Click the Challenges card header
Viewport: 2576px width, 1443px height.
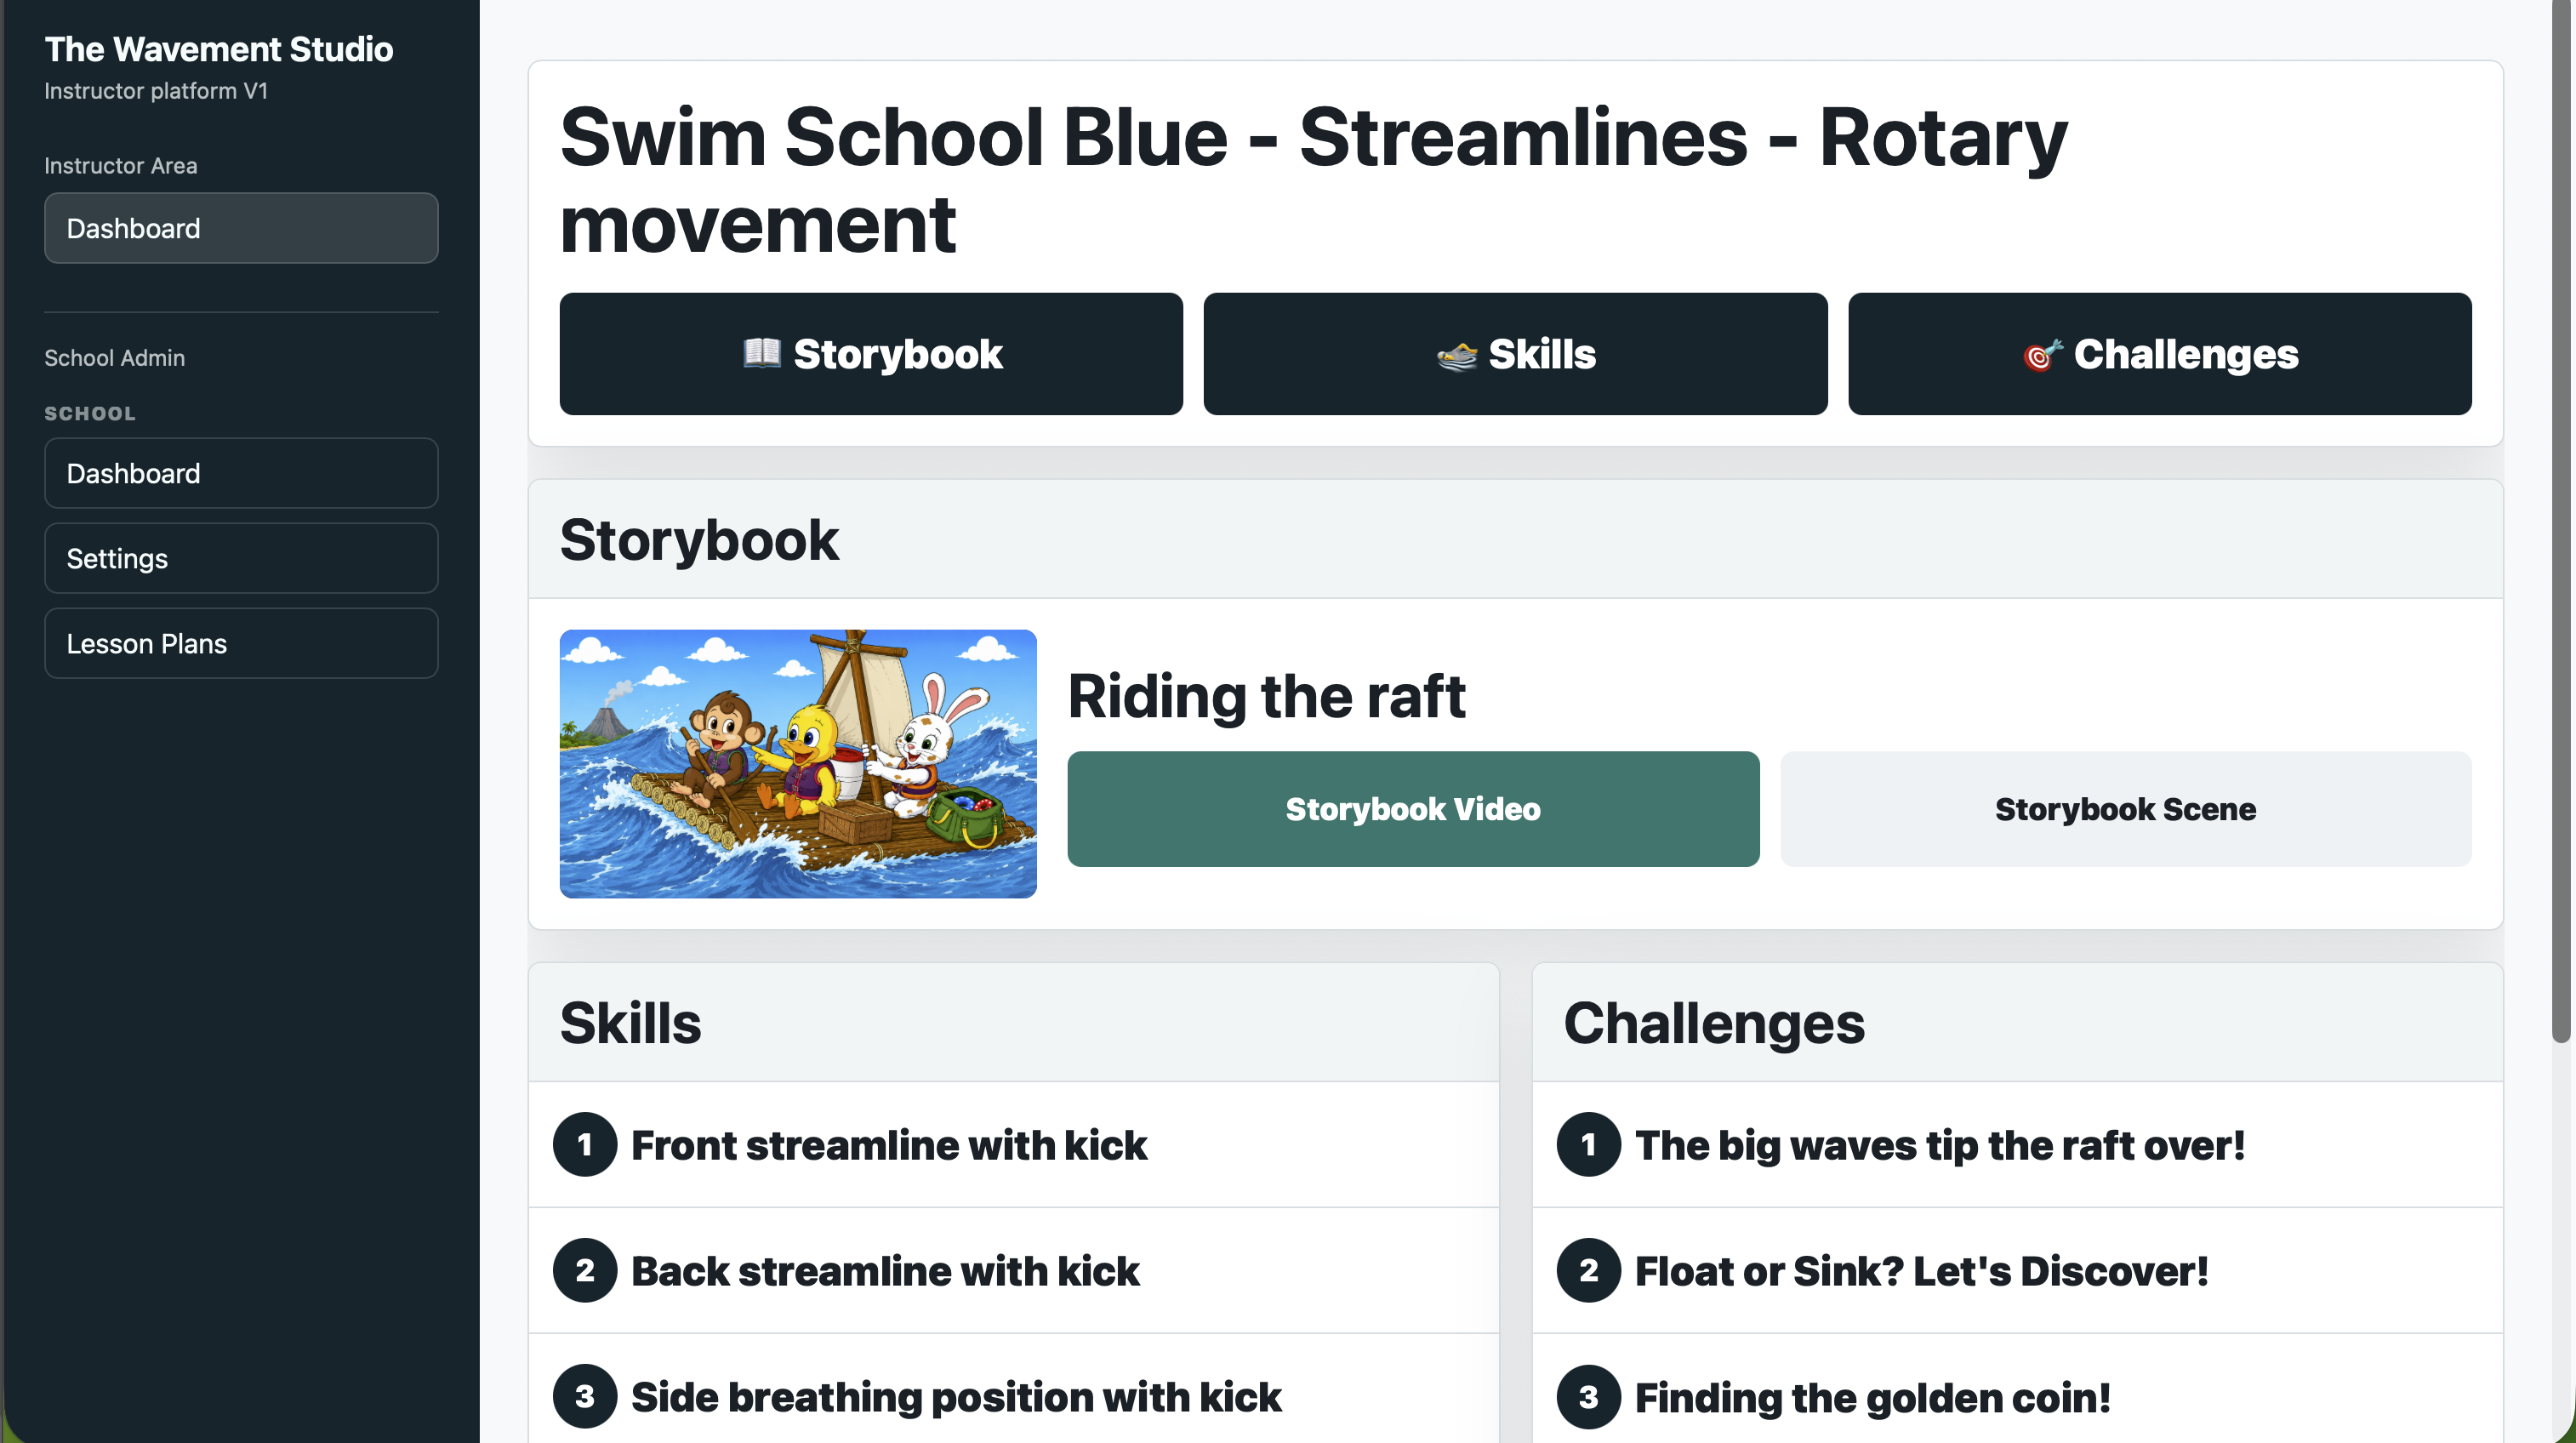[x=2017, y=1022]
